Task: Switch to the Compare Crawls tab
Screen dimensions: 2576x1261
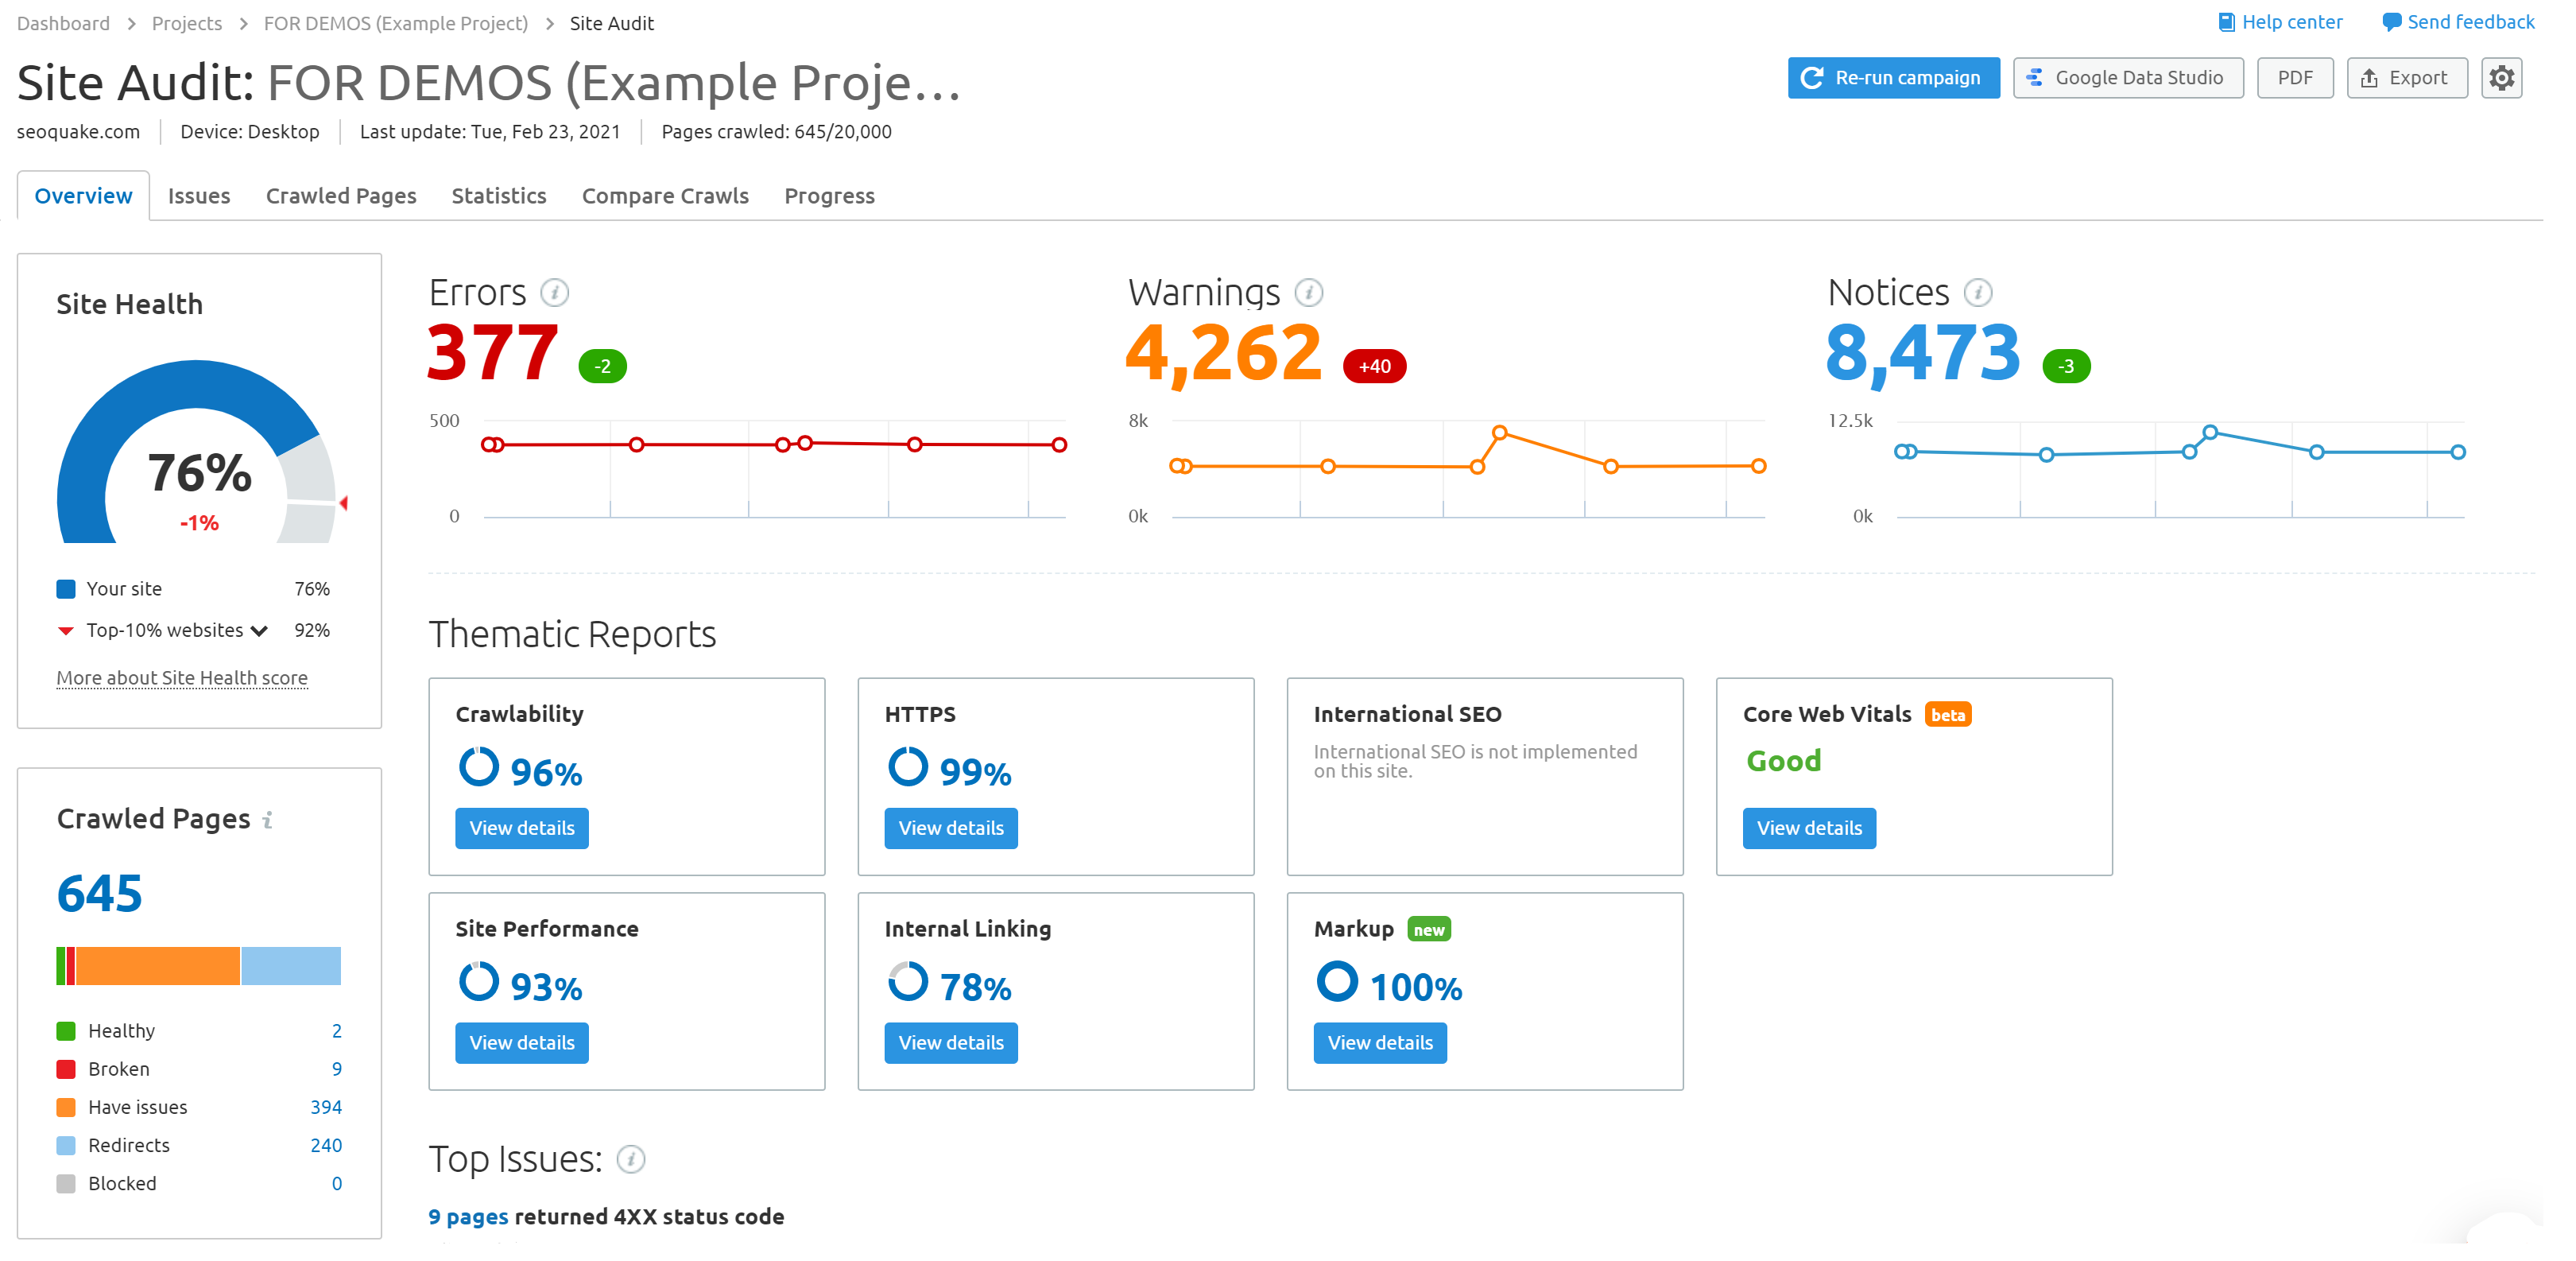Action: click(x=665, y=195)
